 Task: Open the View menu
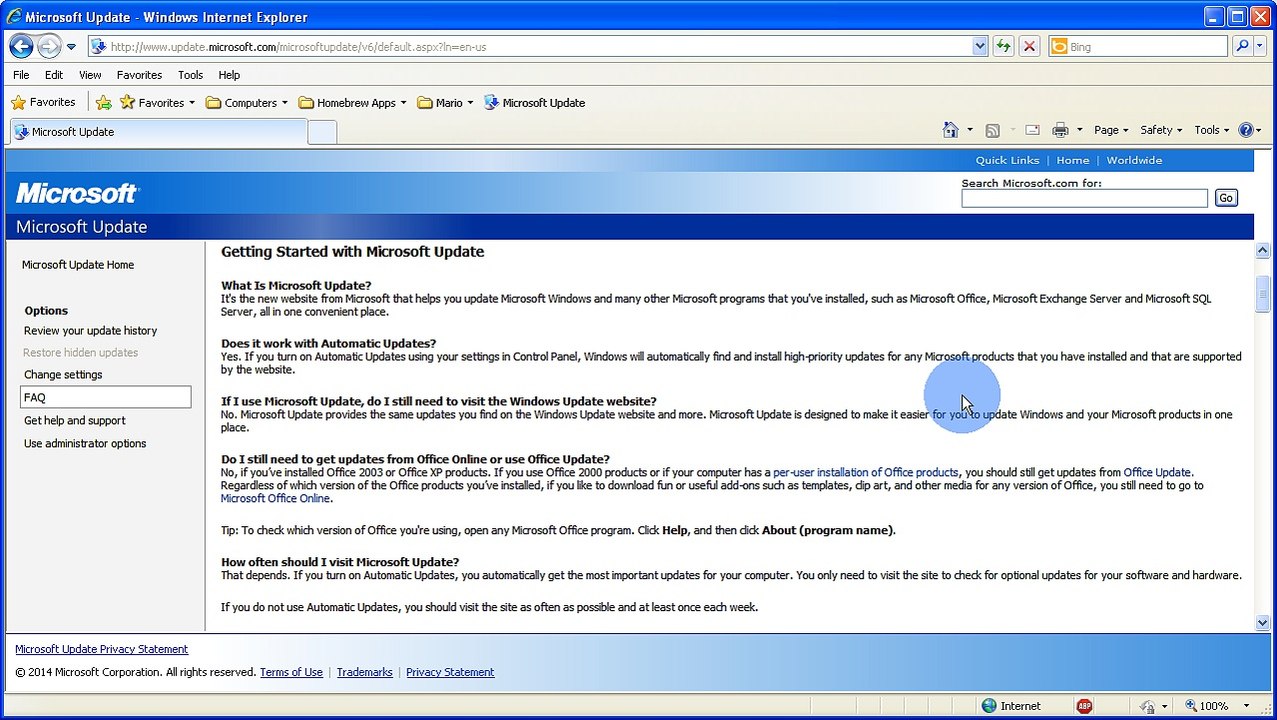(x=90, y=75)
